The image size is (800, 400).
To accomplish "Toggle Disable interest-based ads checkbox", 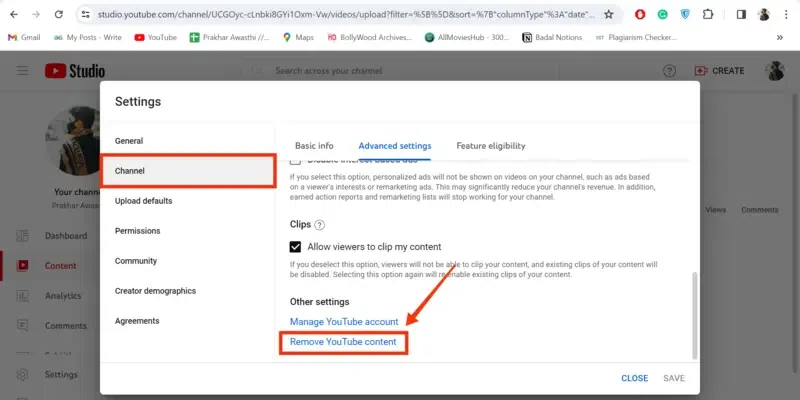I will point(295,161).
